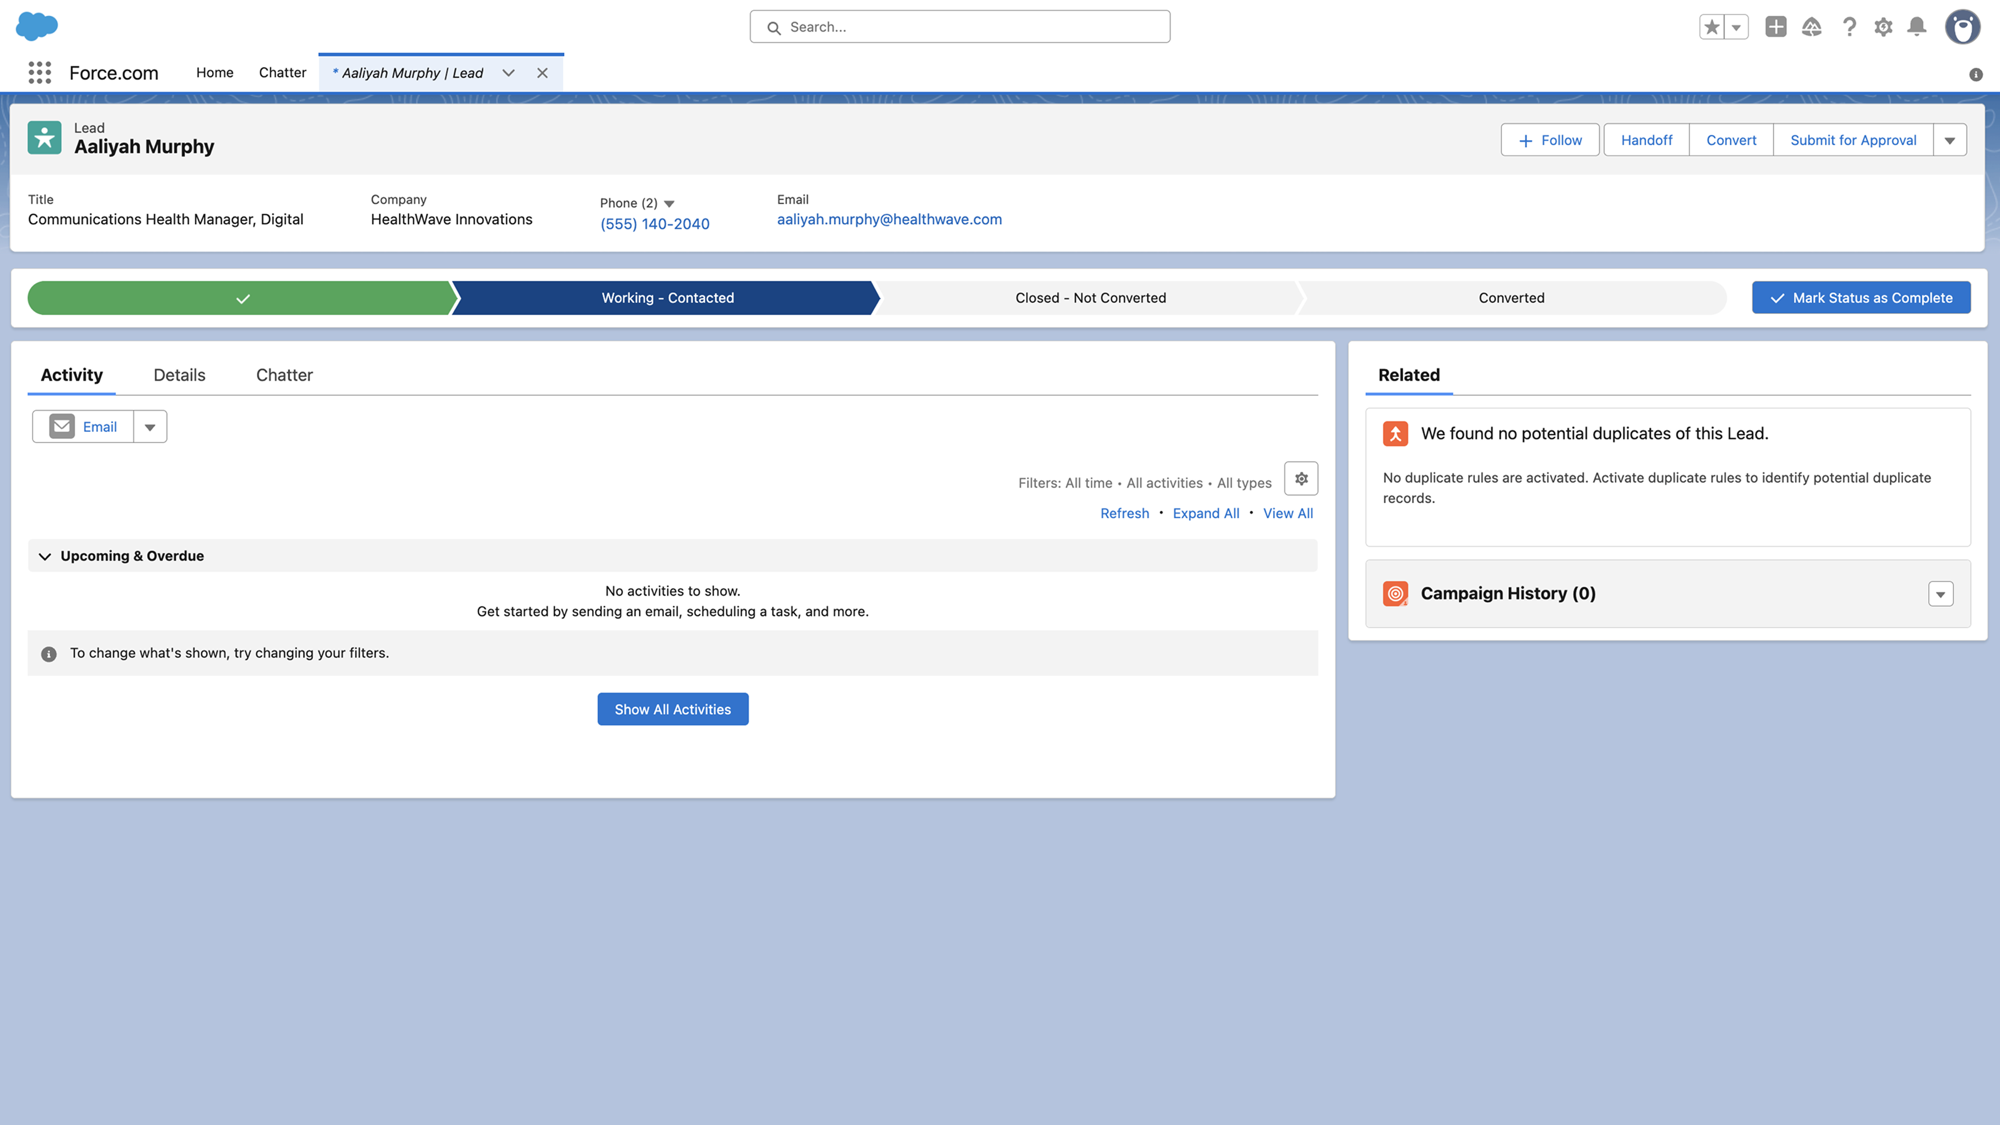This screenshot has height=1125, width=2000.
Task: Open the Notifications bell
Action: (1917, 27)
